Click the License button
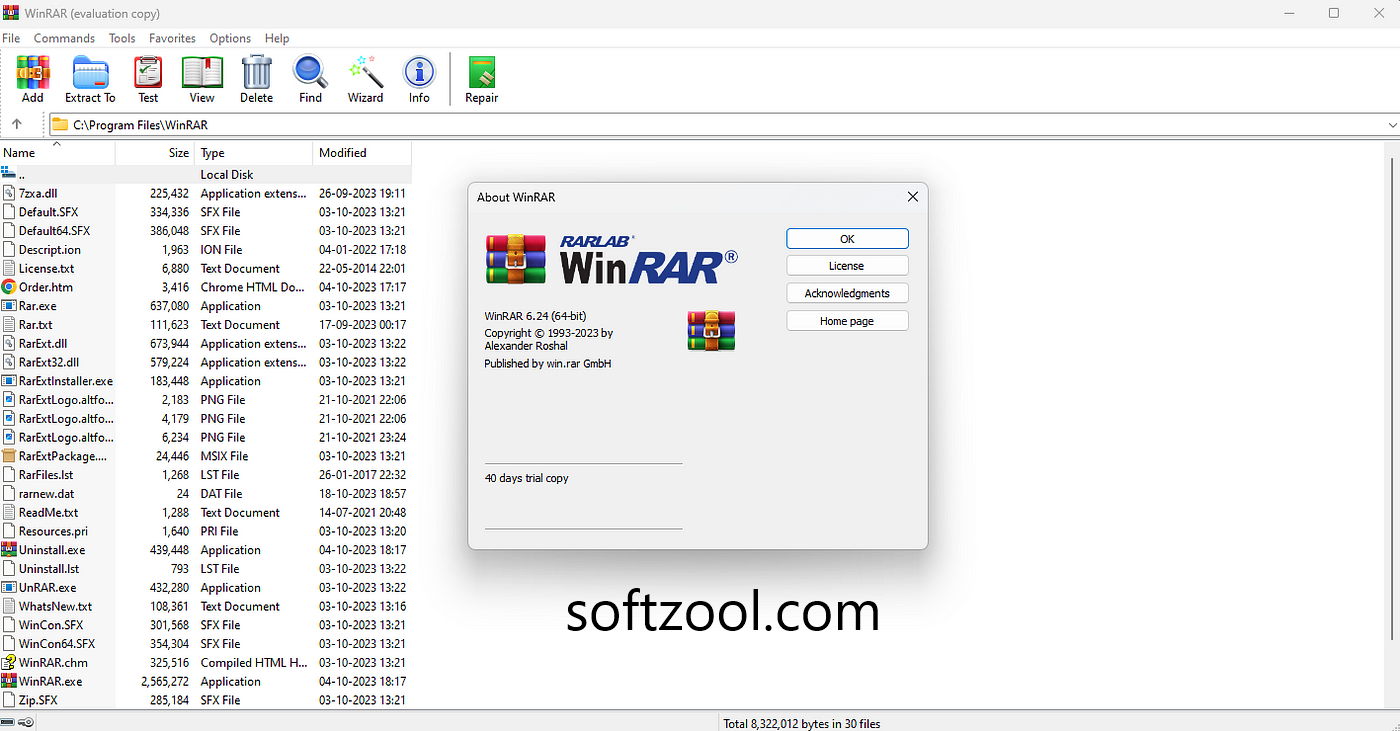 click(847, 265)
